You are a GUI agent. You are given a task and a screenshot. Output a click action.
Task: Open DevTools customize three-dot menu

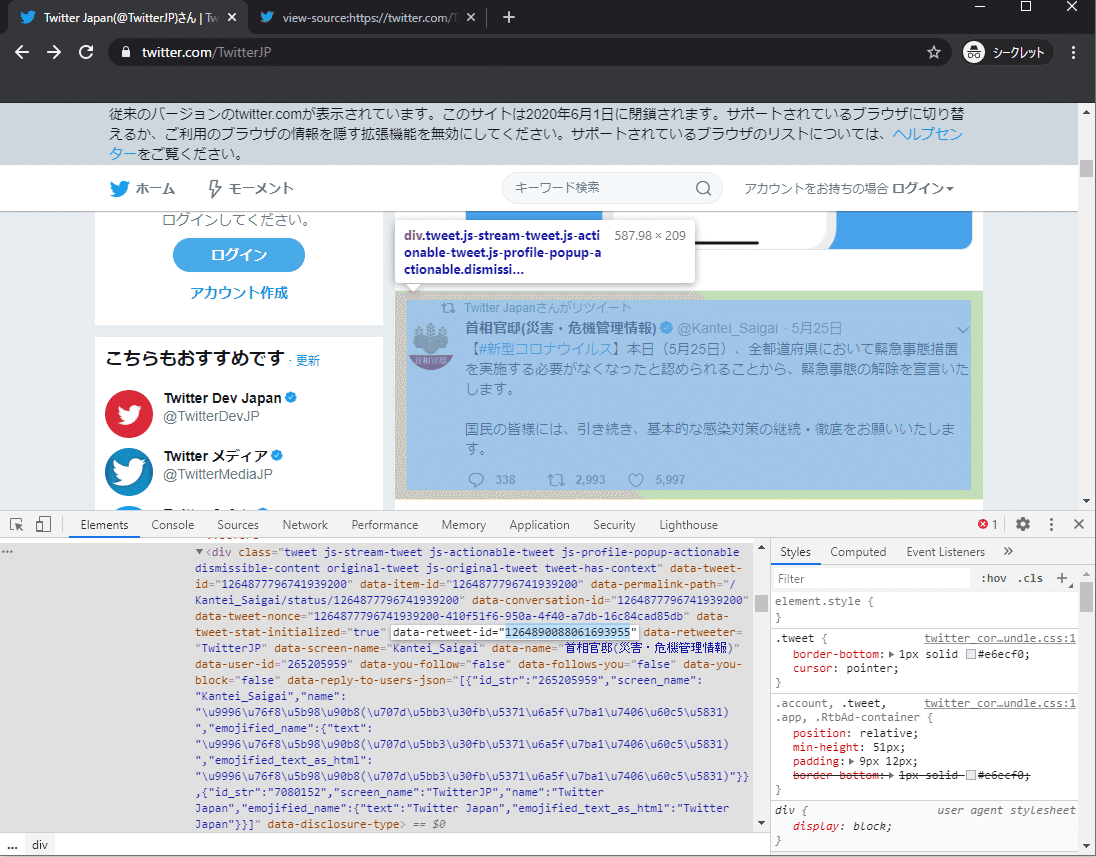point(1051,524)
